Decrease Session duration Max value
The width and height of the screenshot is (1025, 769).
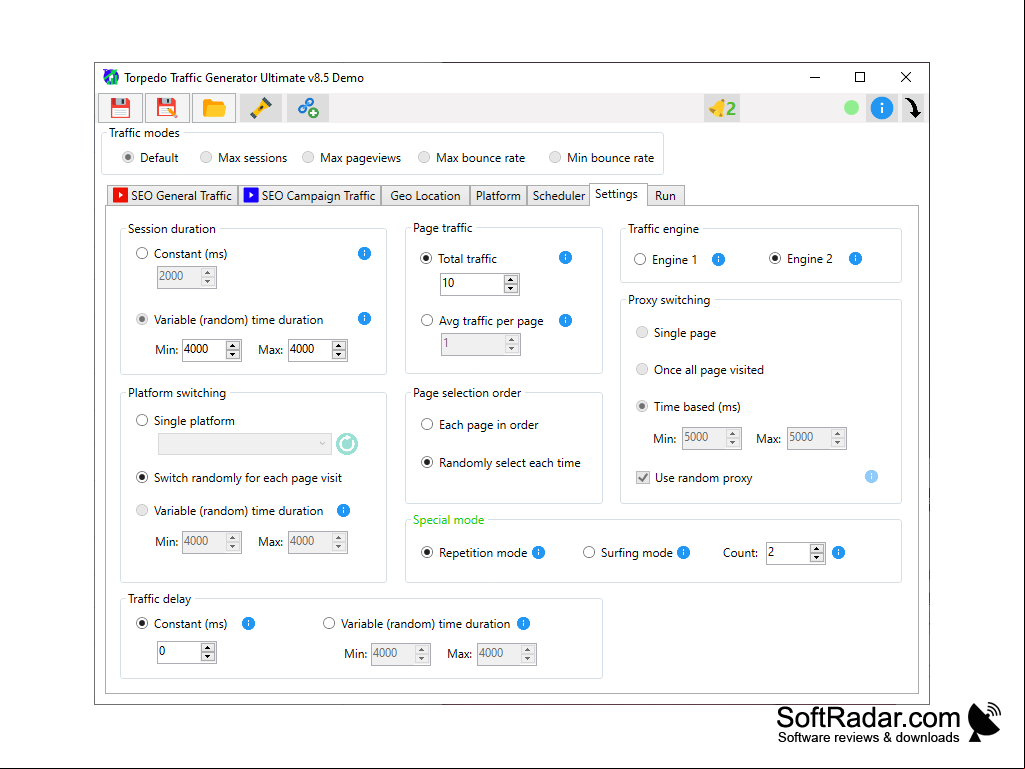click(x=339, y=354)
